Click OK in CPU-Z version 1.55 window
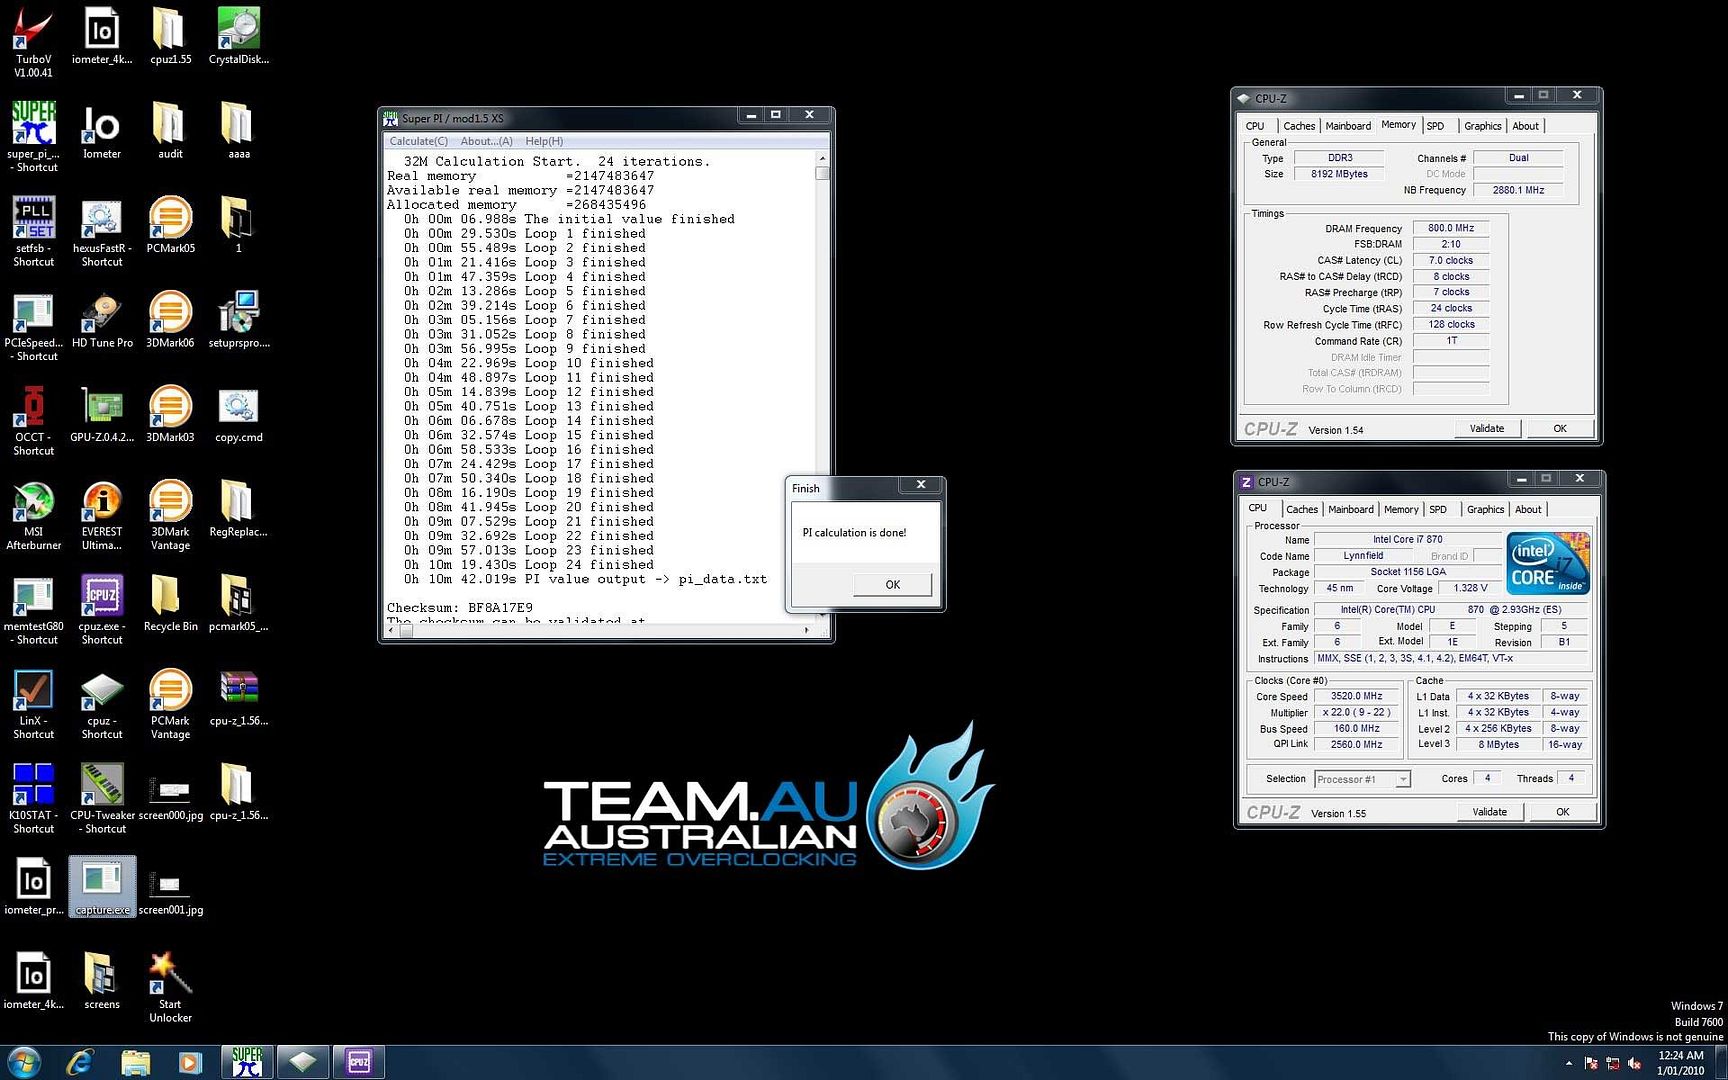 point(1562,812)
